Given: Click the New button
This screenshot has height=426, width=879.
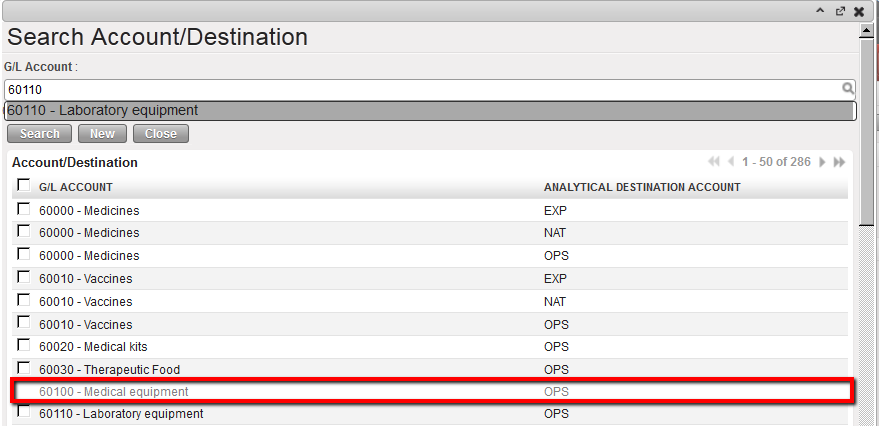Looking at the screenshot, I should click(102, 134).
